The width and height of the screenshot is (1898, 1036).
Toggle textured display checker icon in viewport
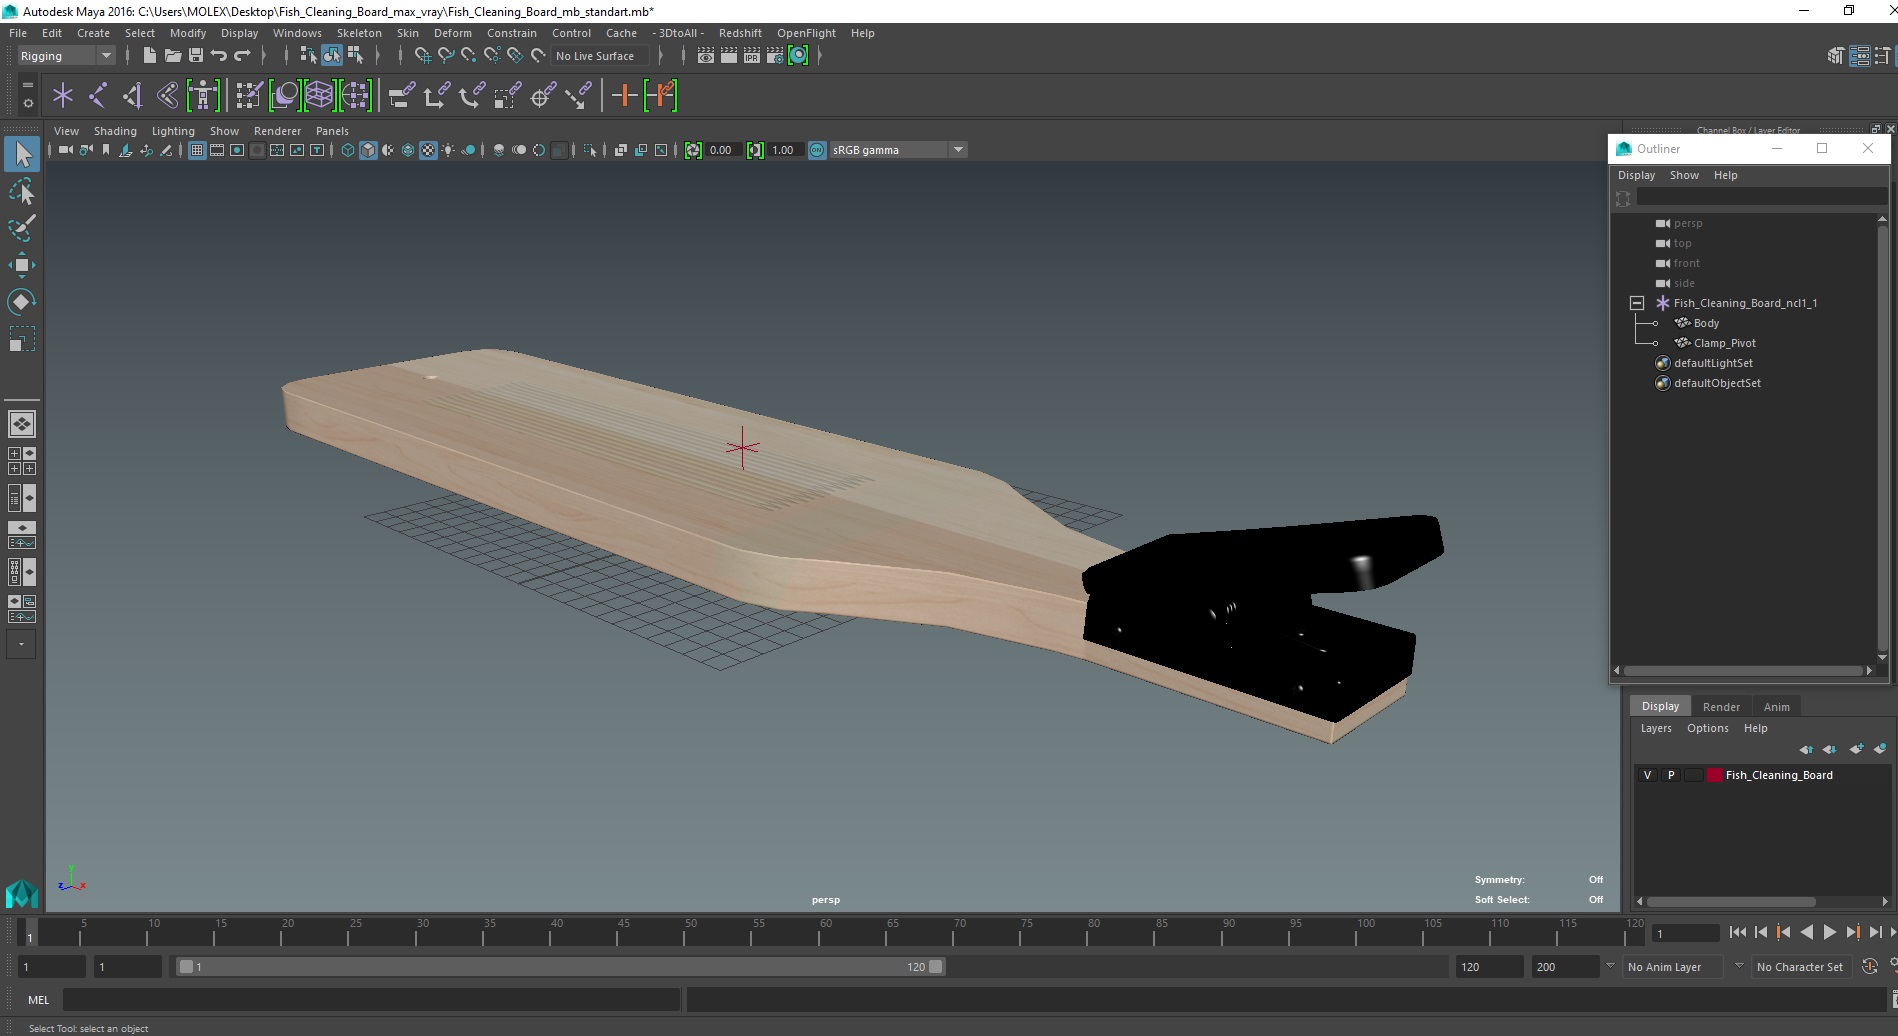(428, 150)
